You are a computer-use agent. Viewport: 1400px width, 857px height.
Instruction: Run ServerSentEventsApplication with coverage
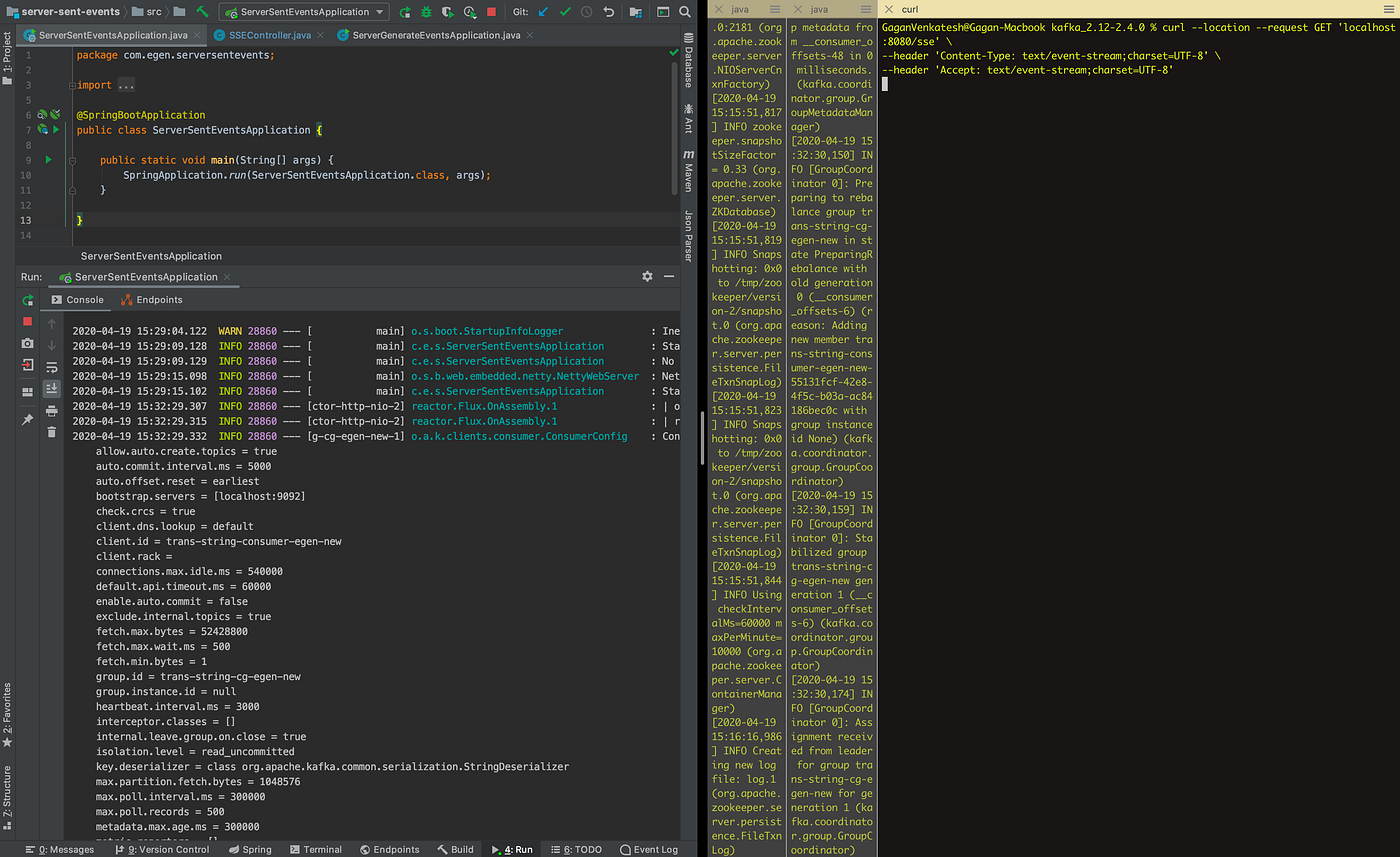(448, 12)
